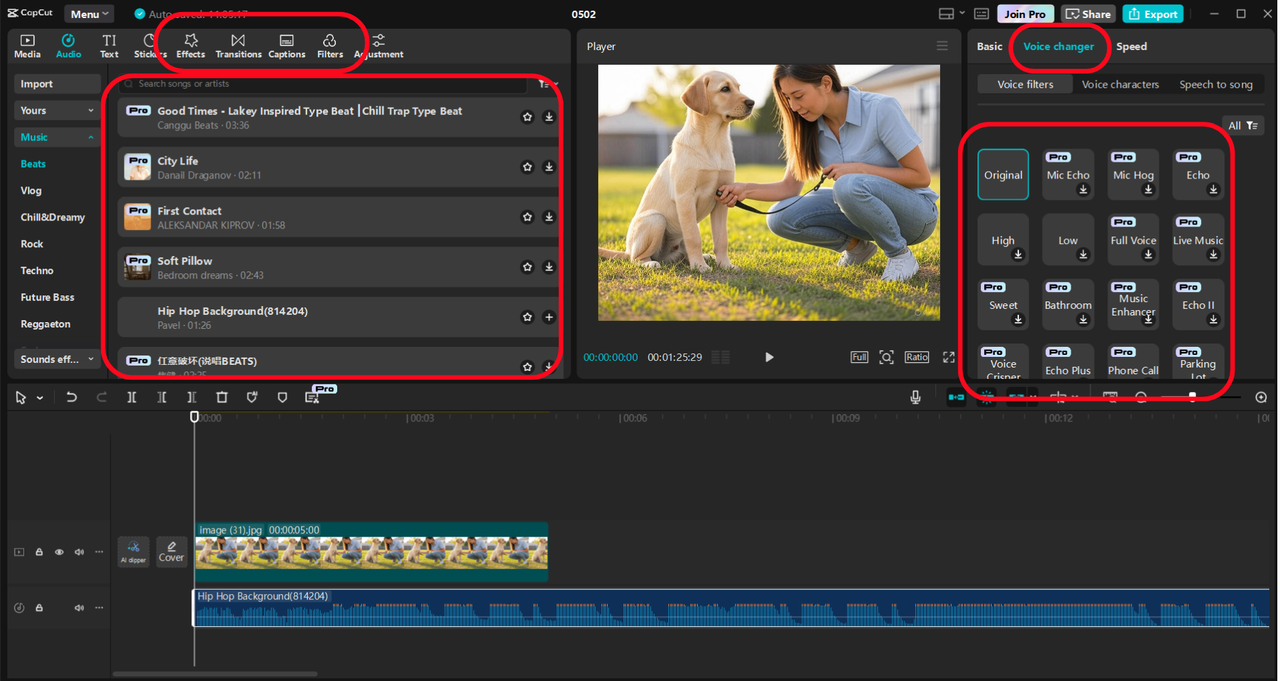1280x681 pixels.
Task: Open the pointer tool mode dropdown arrow
Action: pyautogui.click(x=40, y=398)
